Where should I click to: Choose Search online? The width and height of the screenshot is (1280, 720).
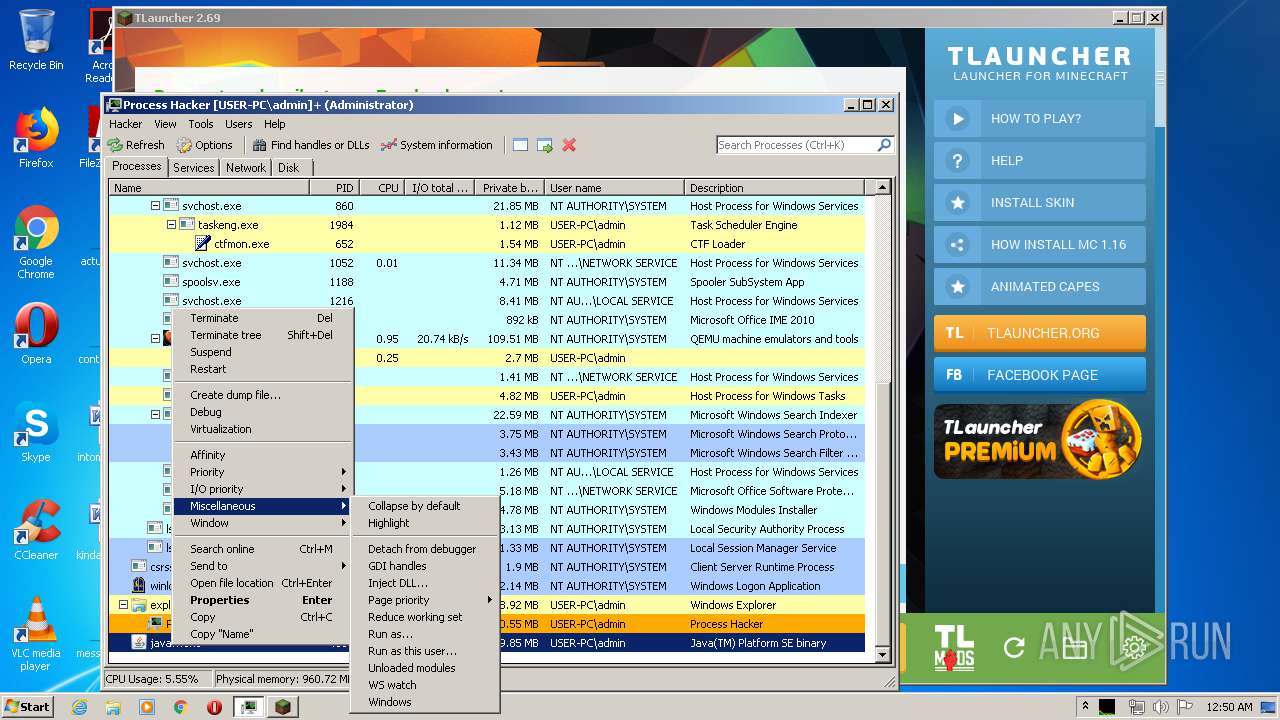262,549
